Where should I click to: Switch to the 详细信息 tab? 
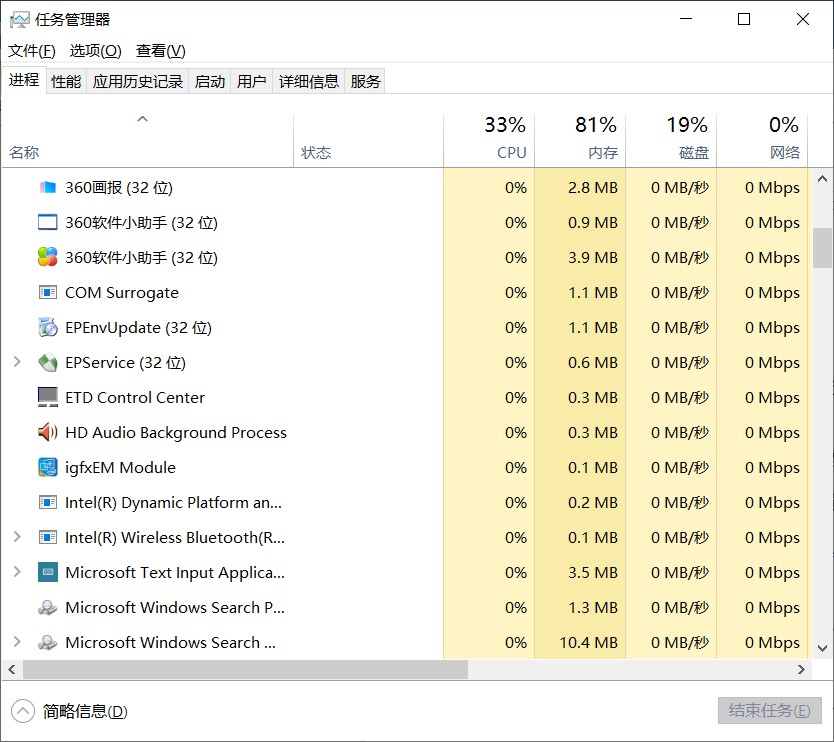(308, 81)
